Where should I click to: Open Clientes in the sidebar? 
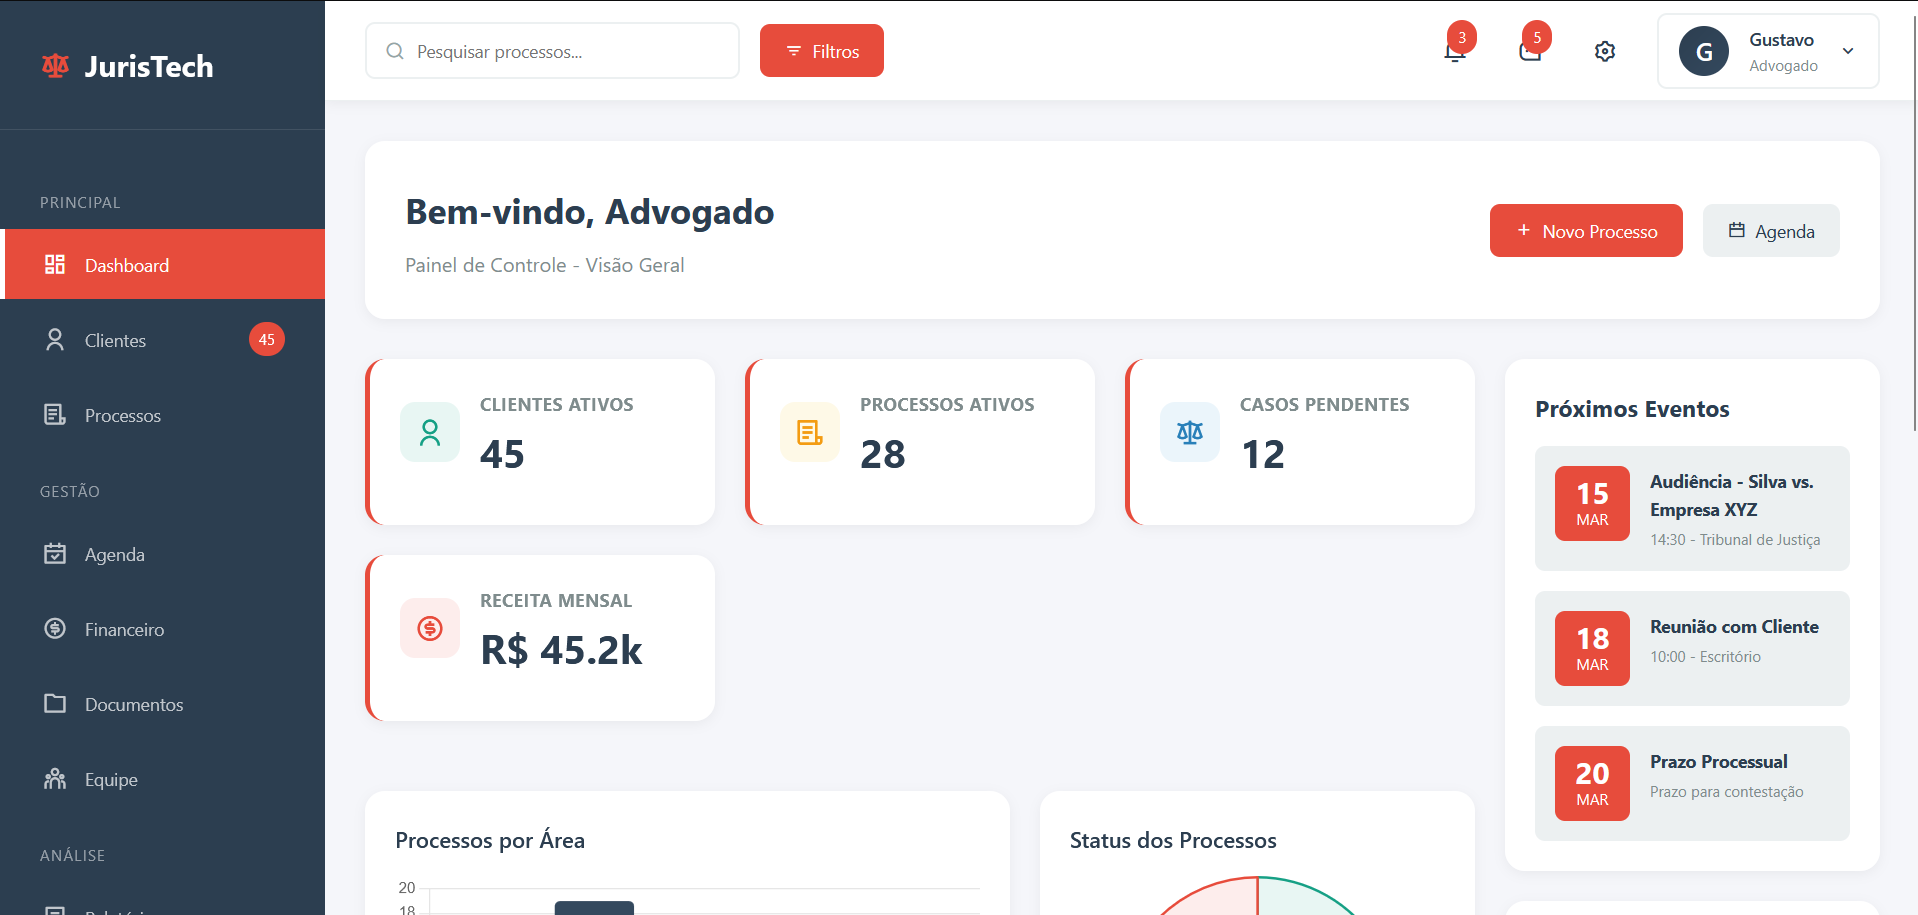pyautogui.click(x=115, y=341)
